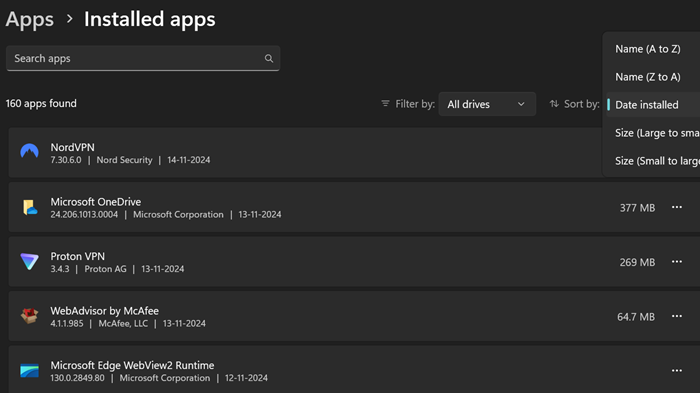Viewport: 700px width, 393px height.
Task: Click the 377 MB size value
Action: point(637,208)
